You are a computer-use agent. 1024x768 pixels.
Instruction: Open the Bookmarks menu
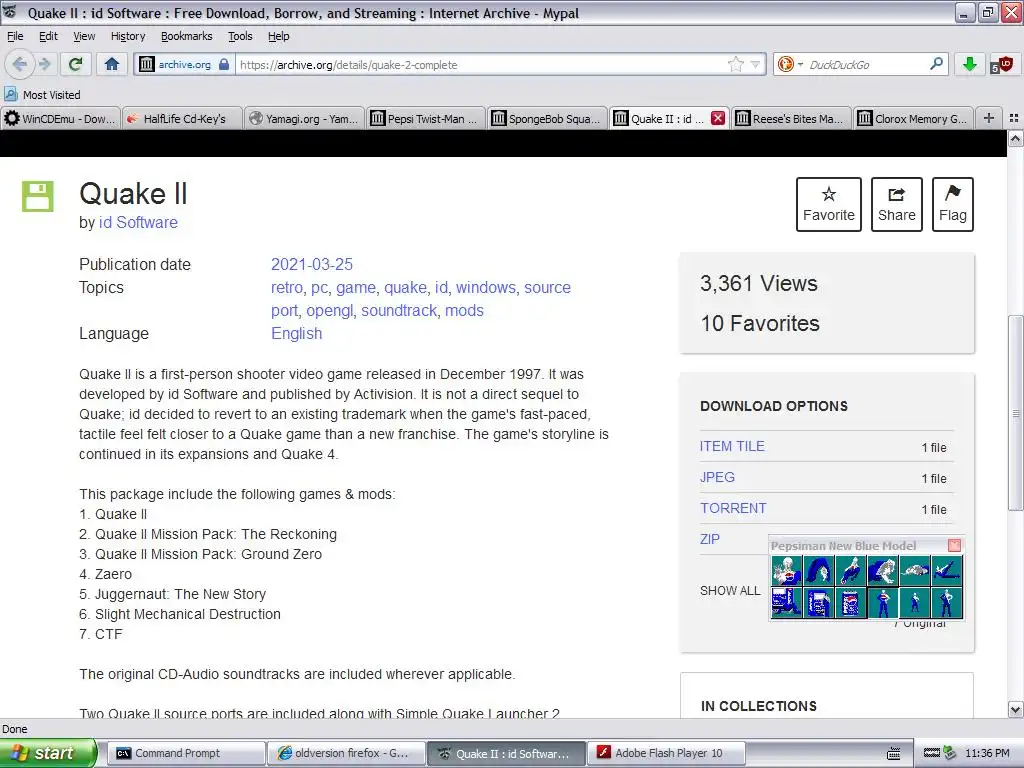tap(186, 36)
